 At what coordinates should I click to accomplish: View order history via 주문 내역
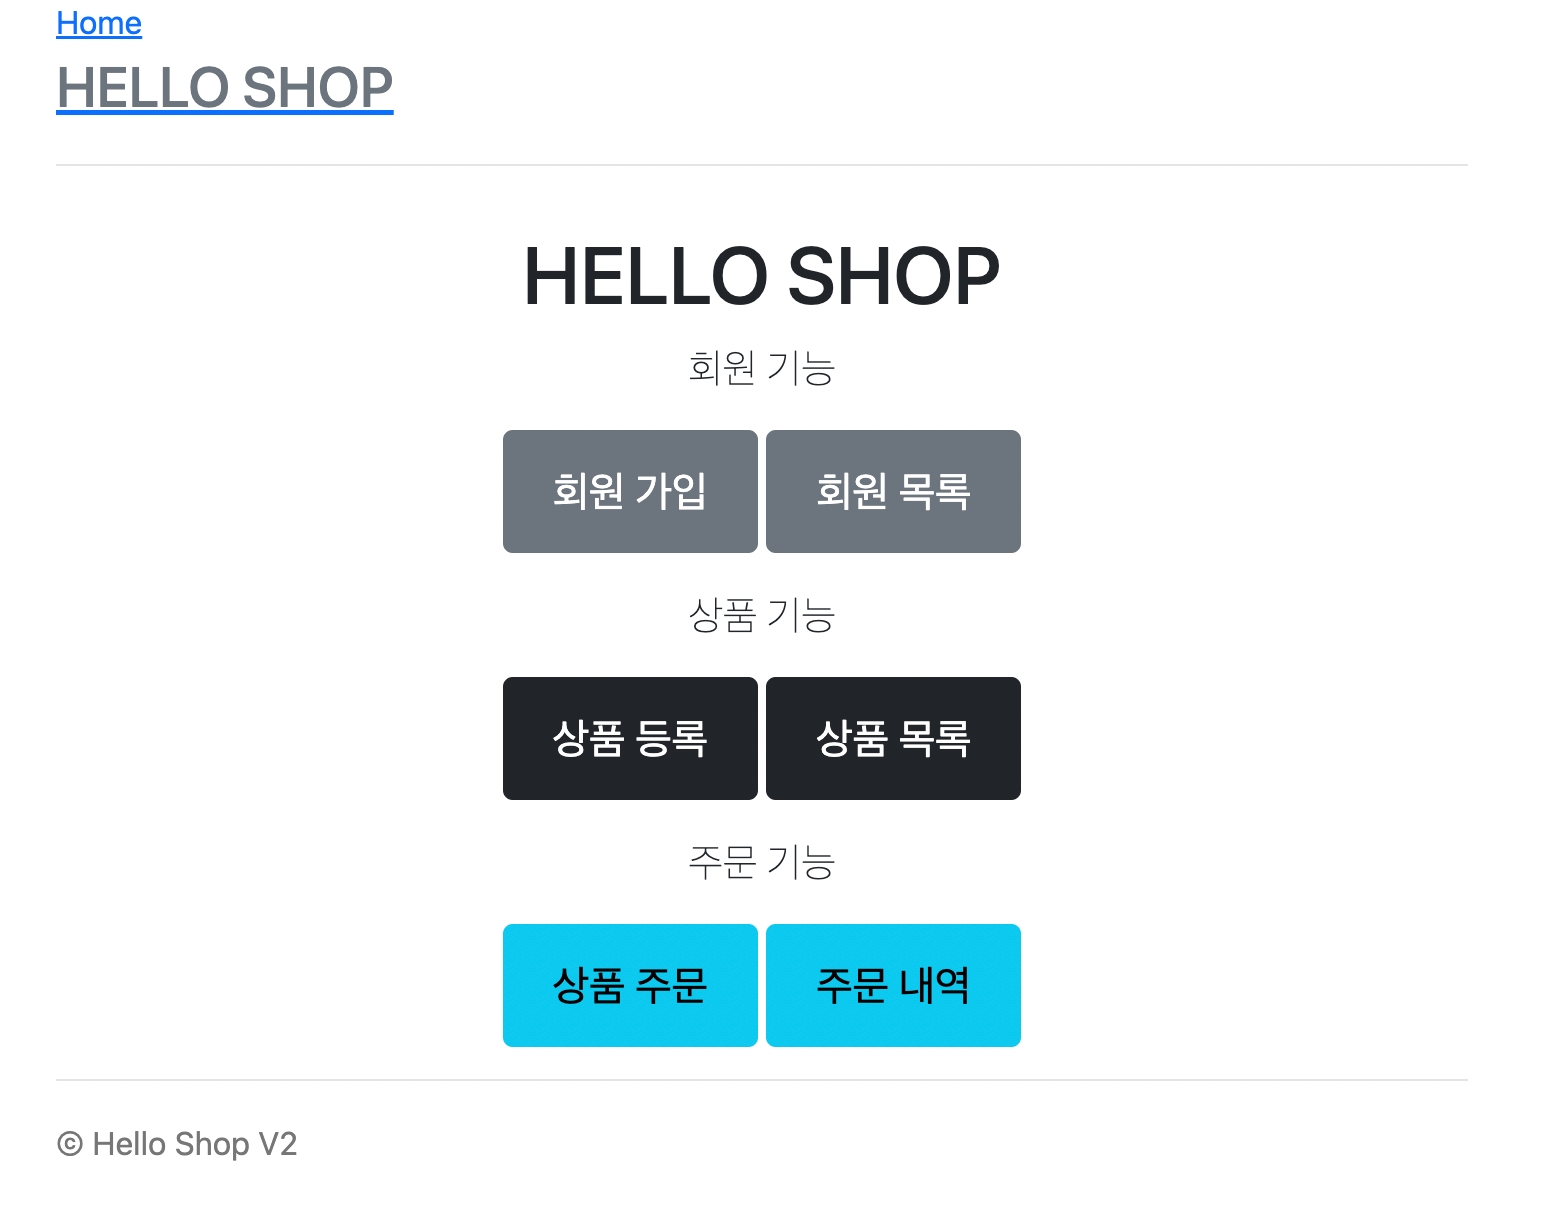click(893, 985)
